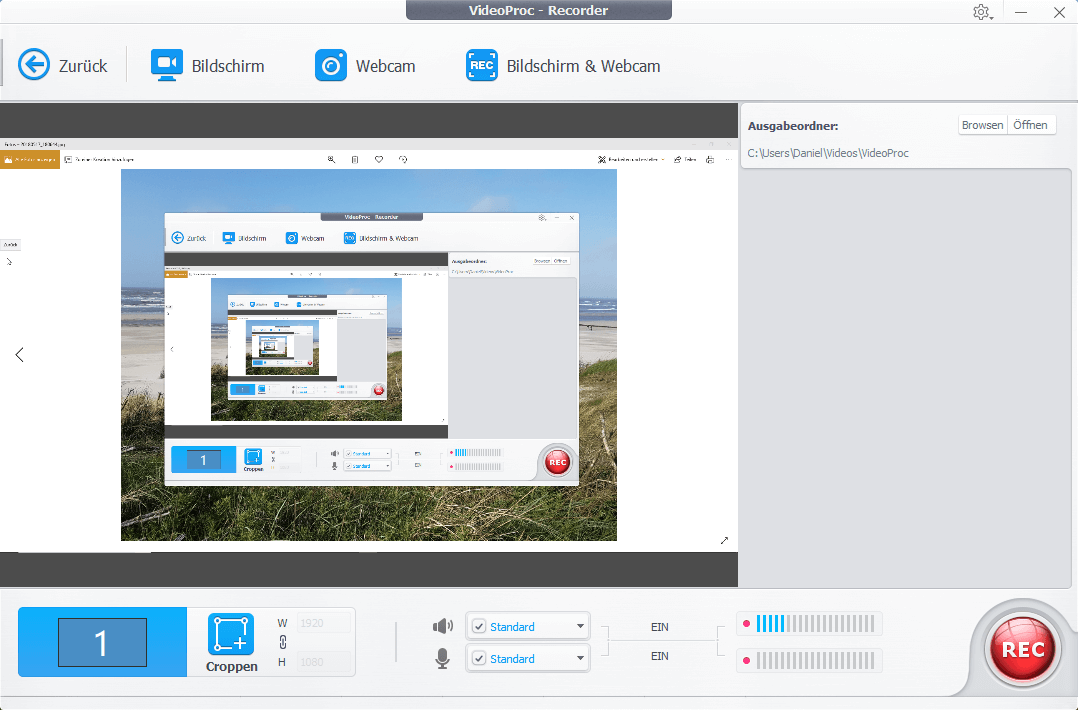Select the monitor 1 thumbnail
1078x710 pixels.
[102, 642]
